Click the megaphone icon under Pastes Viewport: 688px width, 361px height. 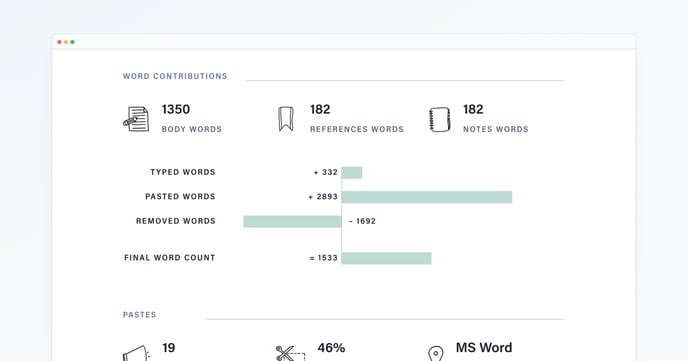[136, 353]
